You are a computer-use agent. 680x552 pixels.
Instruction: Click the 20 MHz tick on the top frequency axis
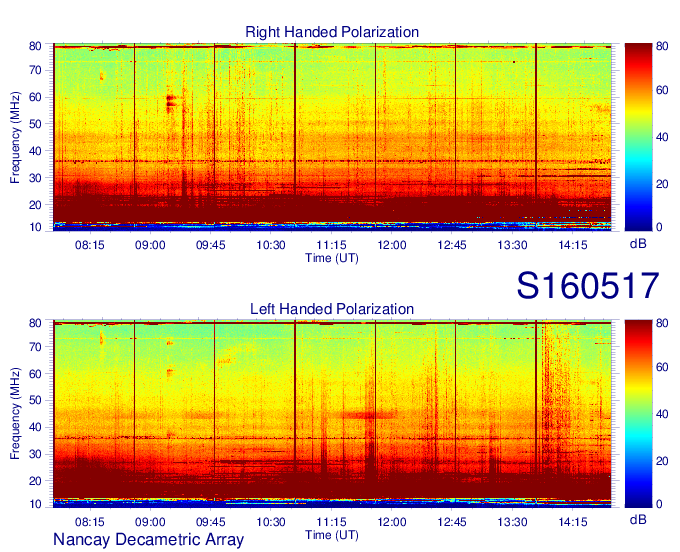click(x=35, y=205)
